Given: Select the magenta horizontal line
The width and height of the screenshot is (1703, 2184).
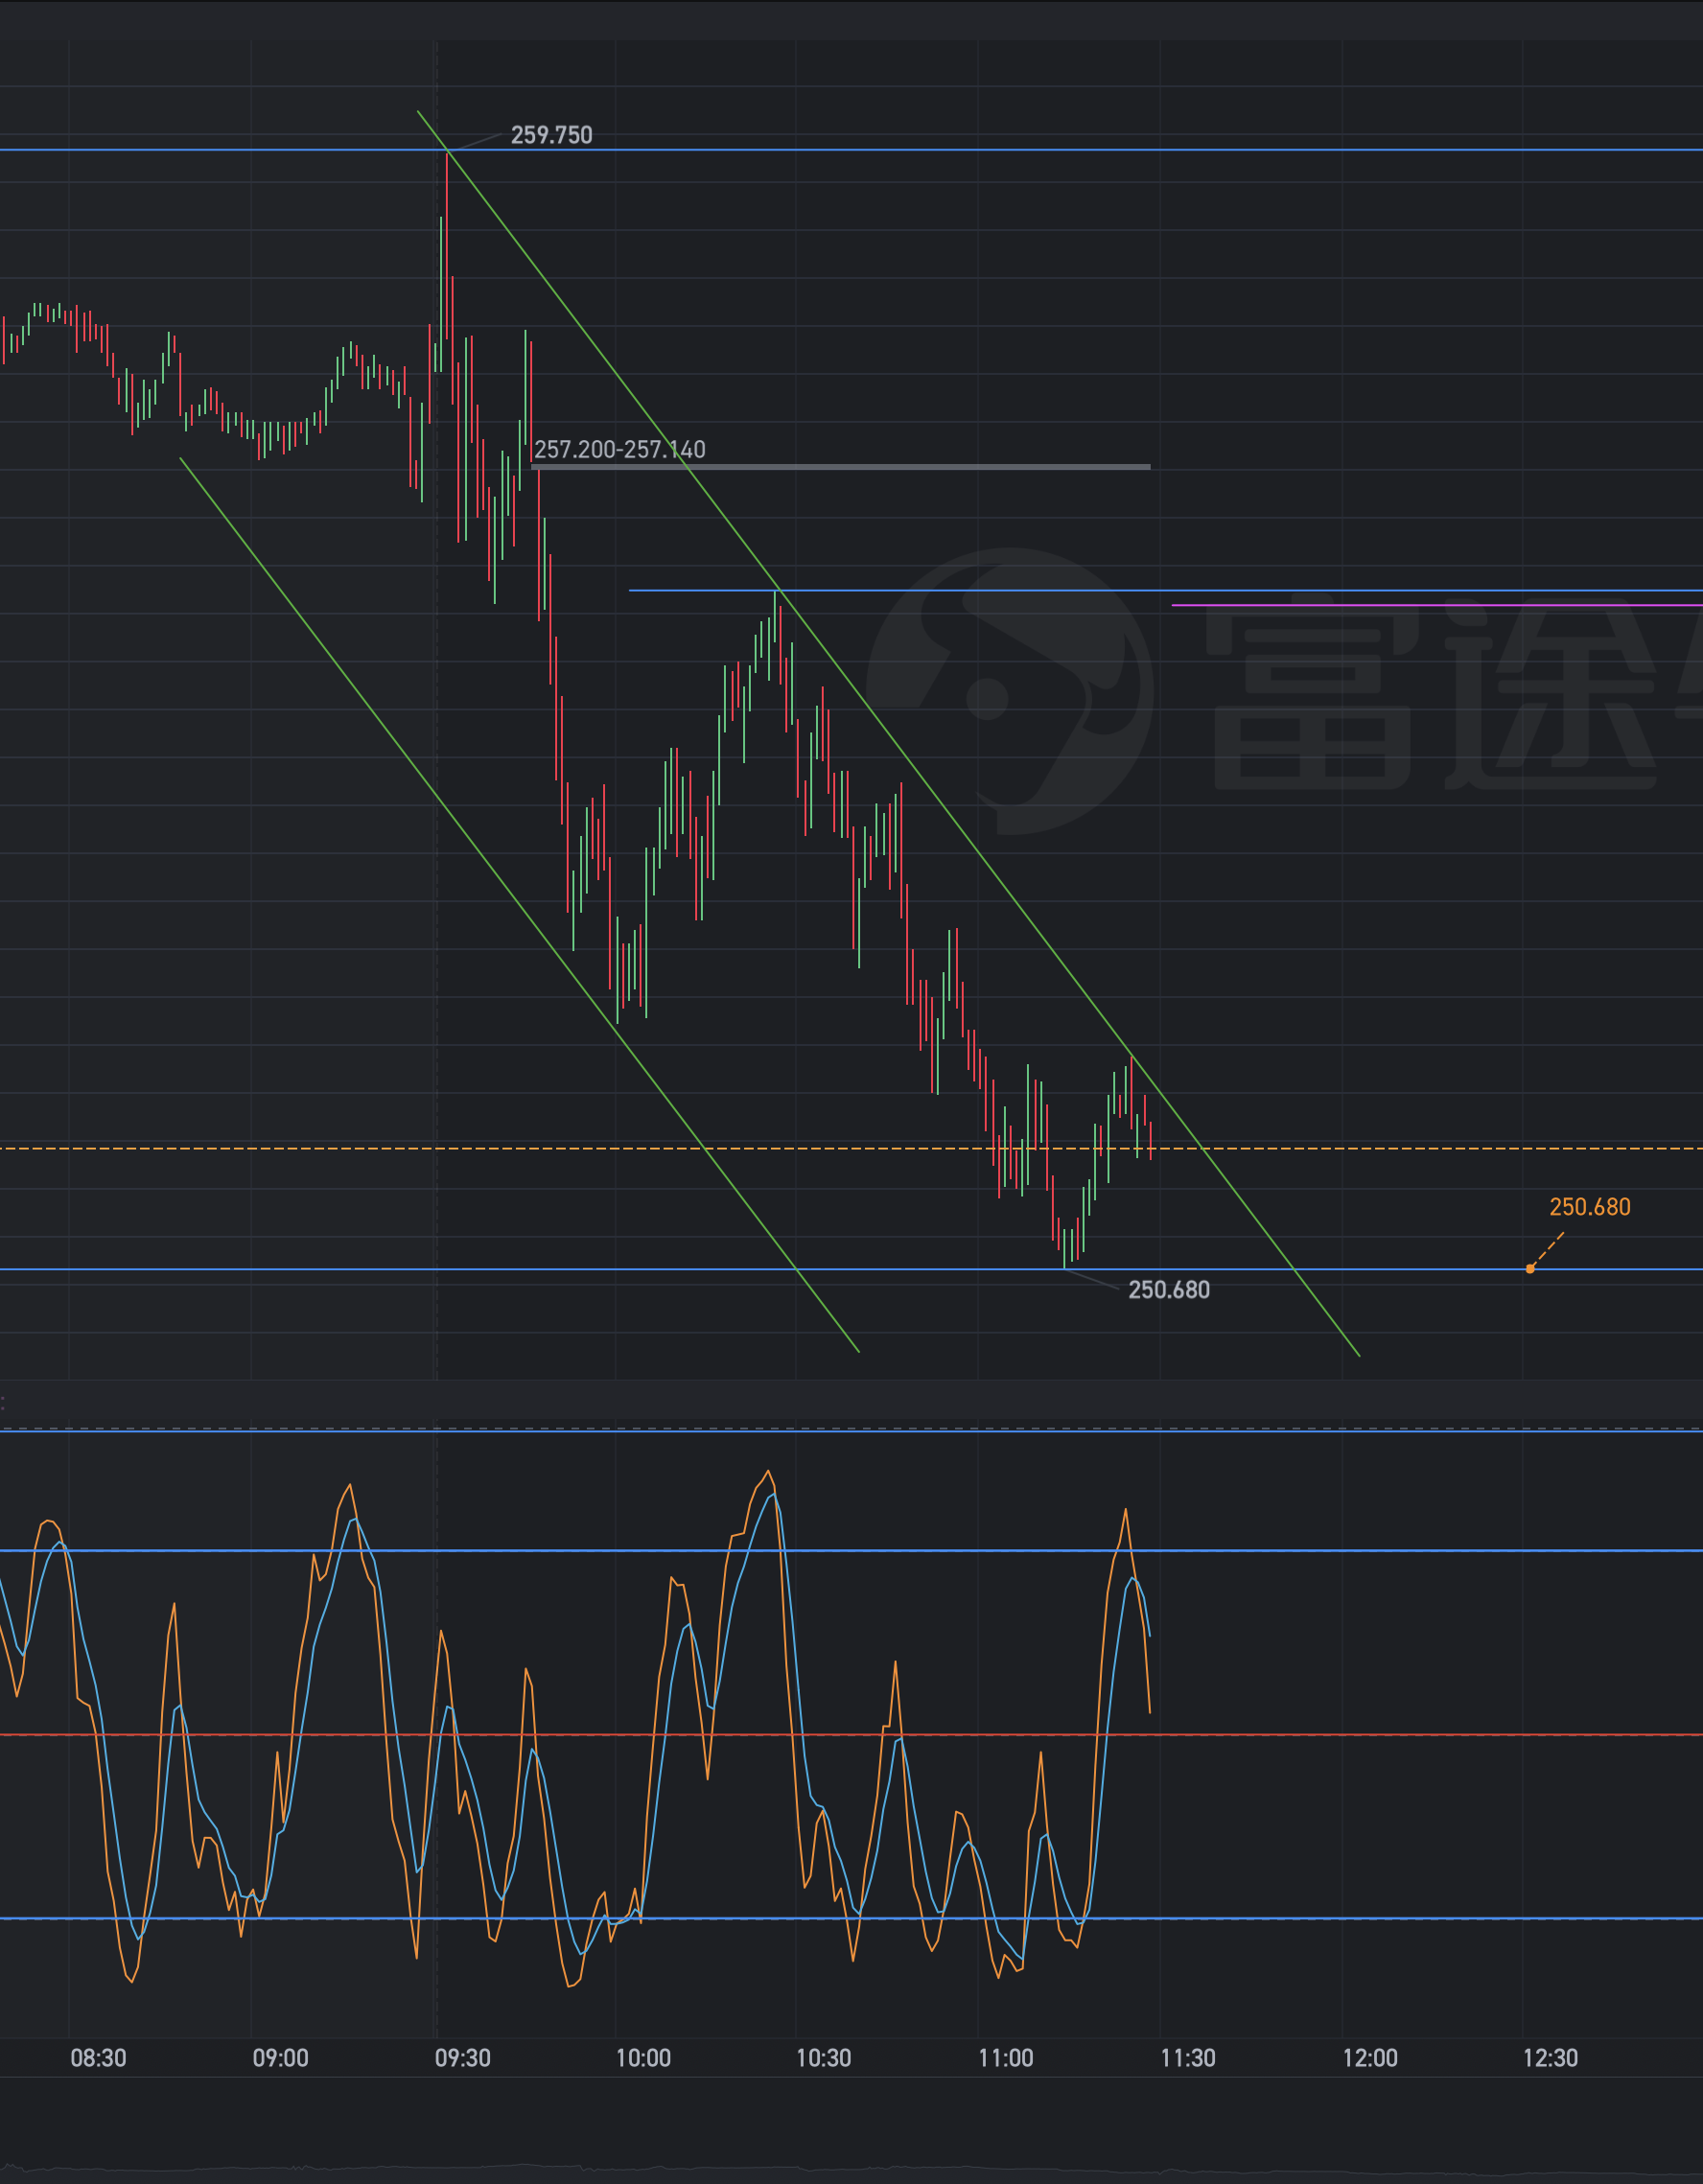Looking at the screenshot, I should 1437,605.
